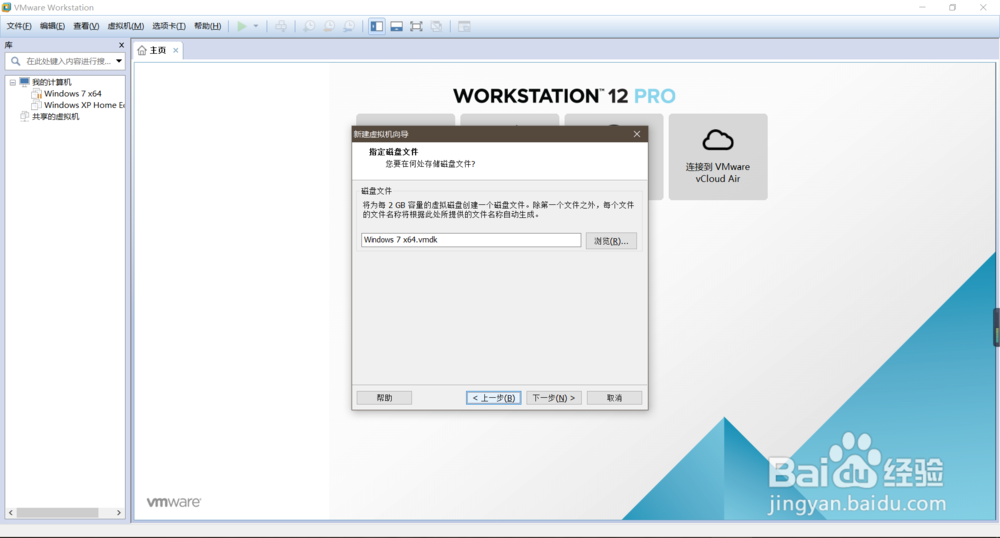Click the full screen mode icon
The height and width of the screenshot is (538, 1000).
tap(416, 26)
